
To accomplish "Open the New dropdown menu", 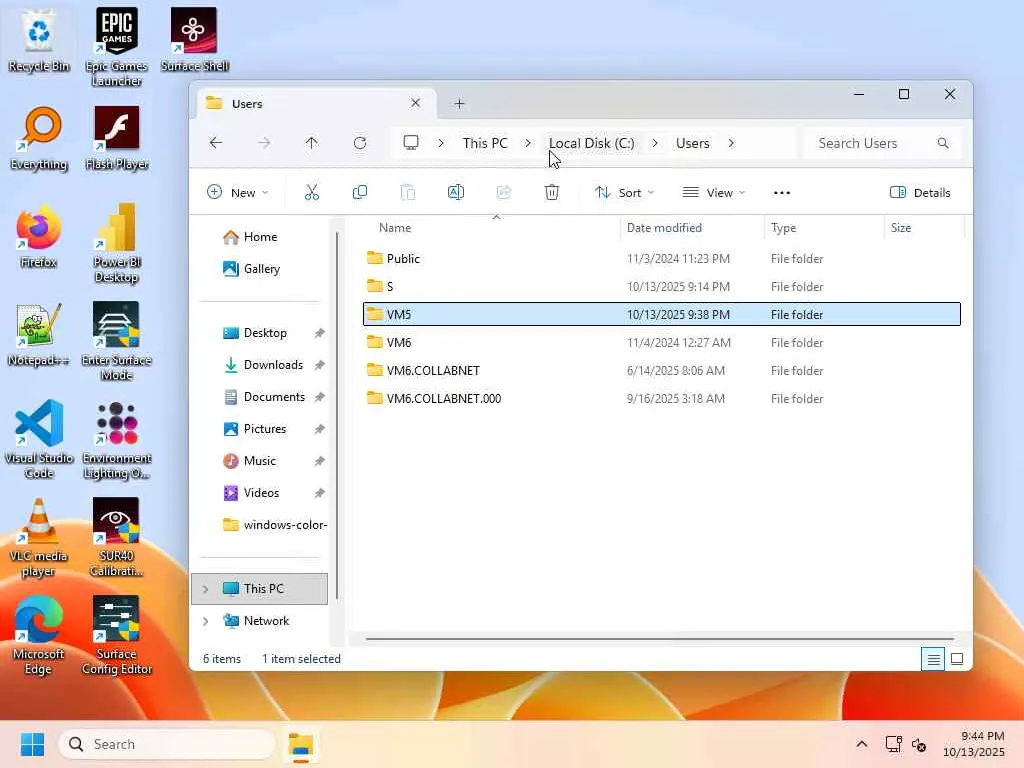I will [x=237, y=193].
